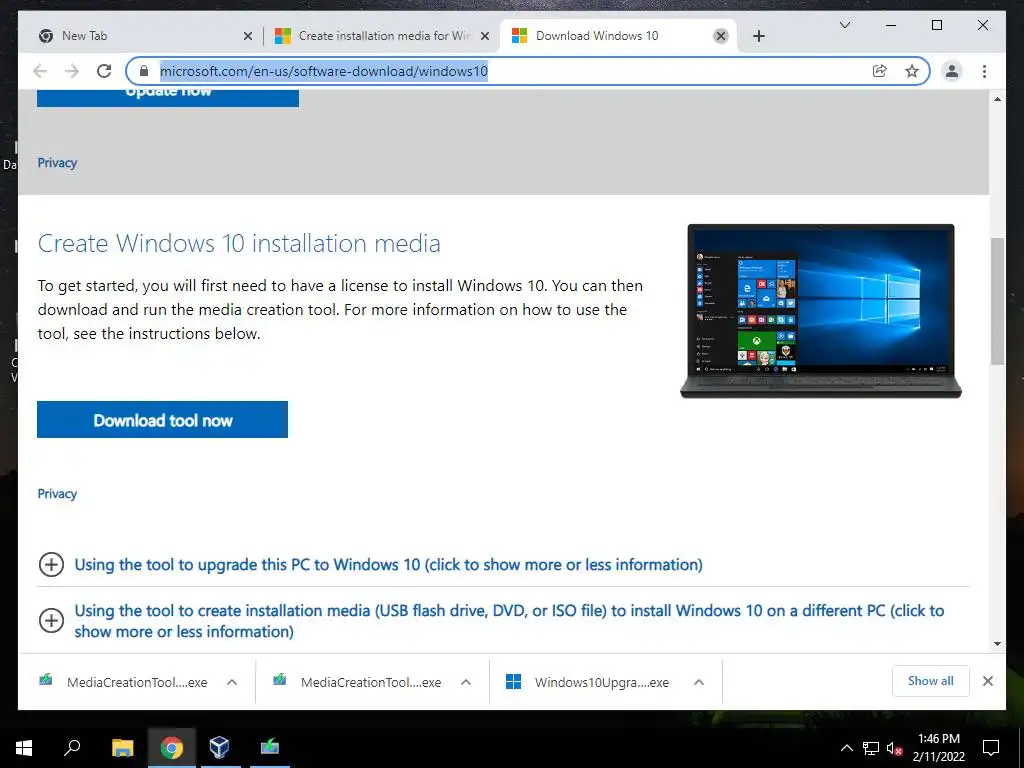Close the New Tab tab

pyautogui.click(x=248, y=36)
